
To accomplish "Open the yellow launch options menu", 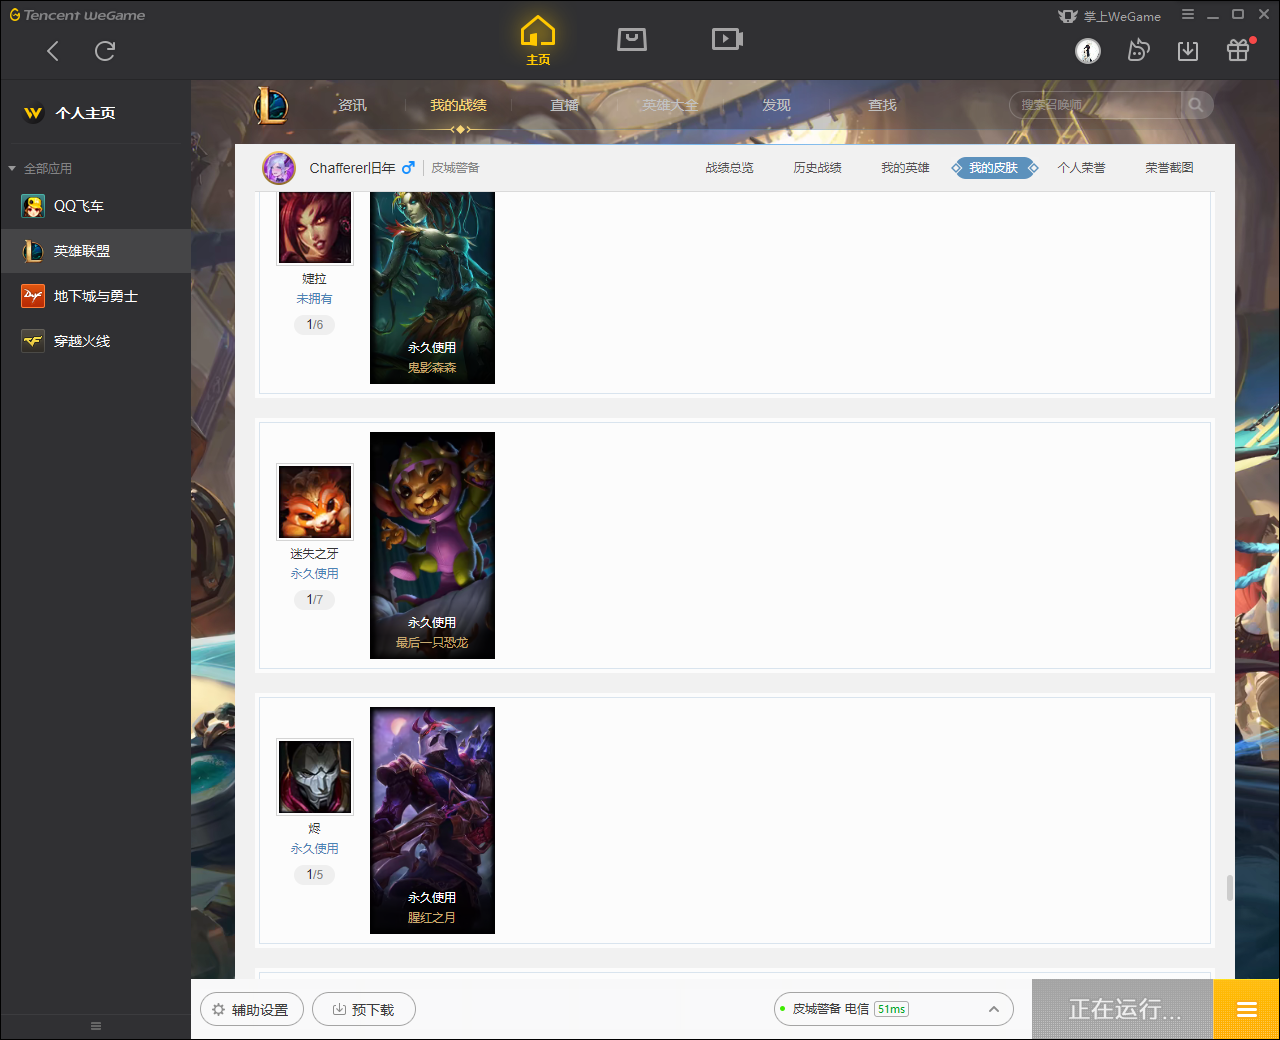I will pyautogui.click(x=1246, y=1009).
